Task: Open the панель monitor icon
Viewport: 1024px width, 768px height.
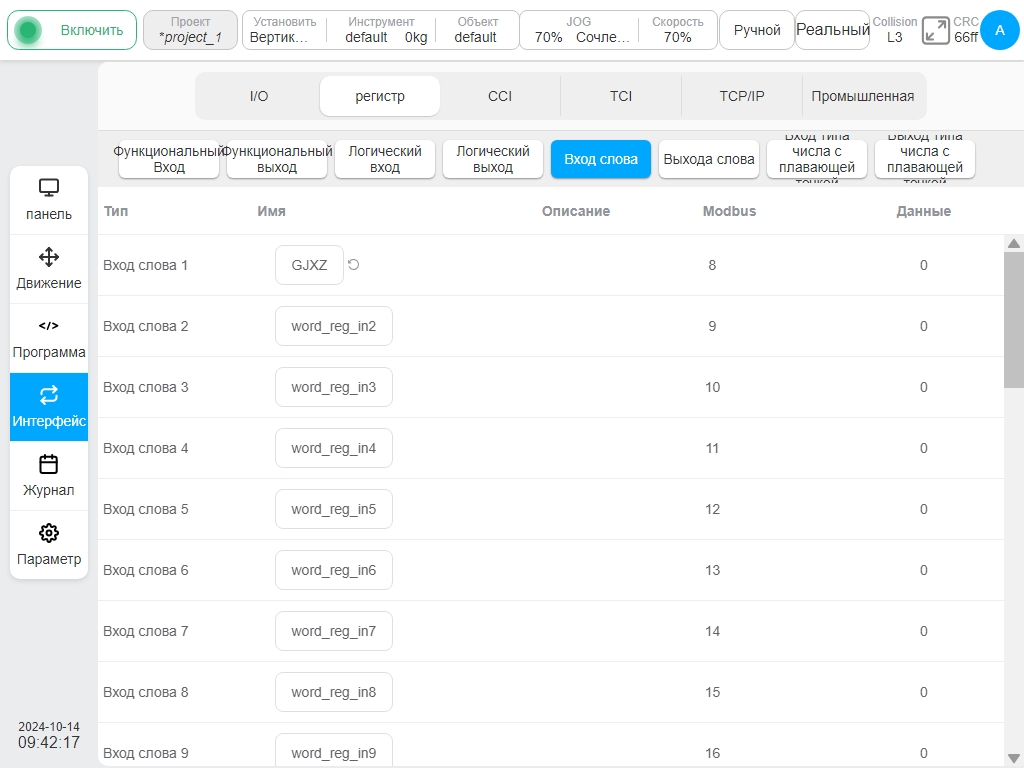Action: point(49,188)
